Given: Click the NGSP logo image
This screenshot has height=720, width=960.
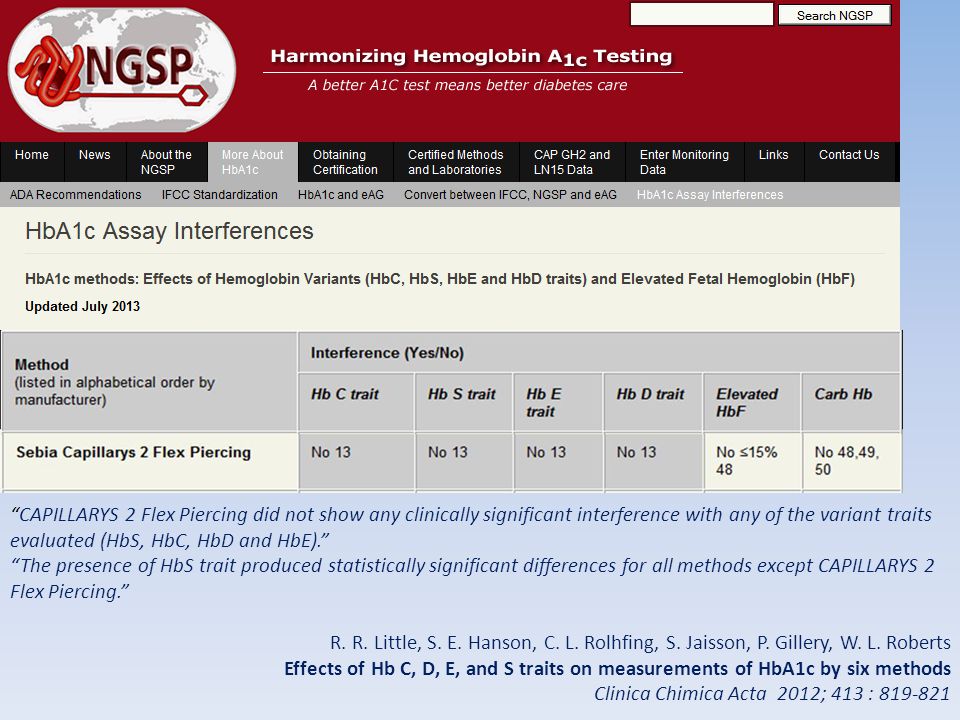Looking at the screenshot, I should [x=122, y=69].
